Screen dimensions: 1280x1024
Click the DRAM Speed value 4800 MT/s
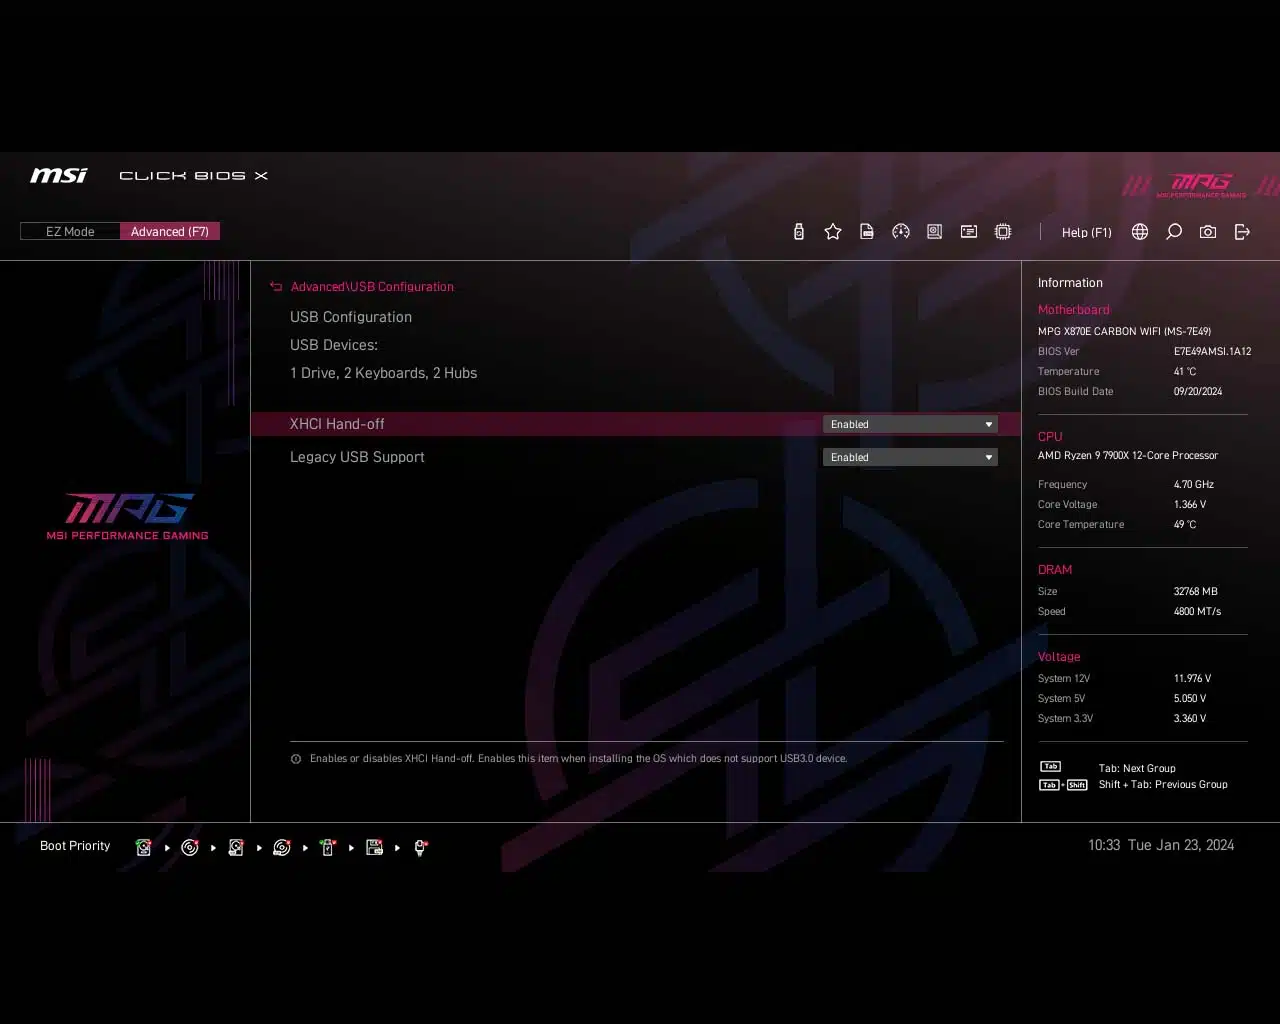pyautogui.click(x=1197, y=612)
